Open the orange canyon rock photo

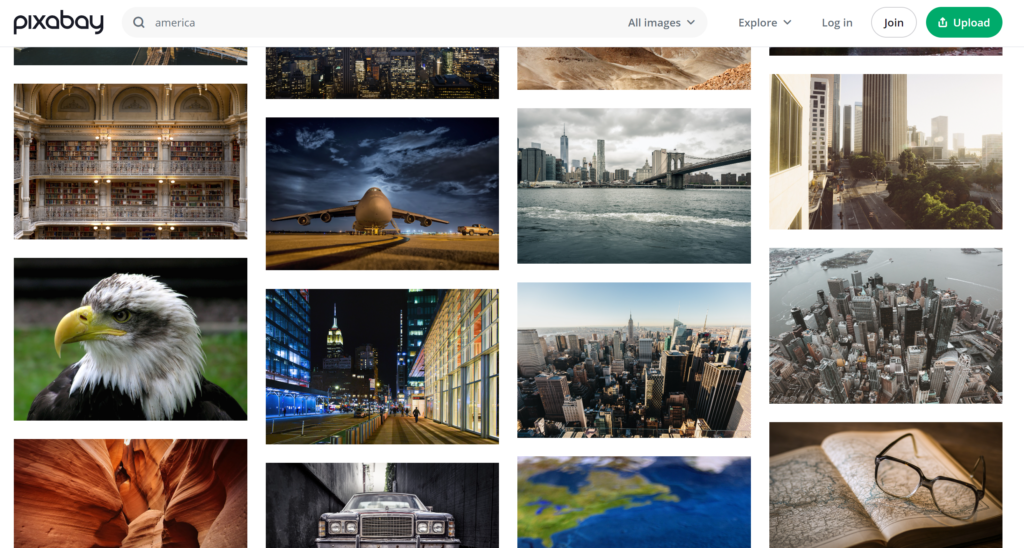pos(131,493)
